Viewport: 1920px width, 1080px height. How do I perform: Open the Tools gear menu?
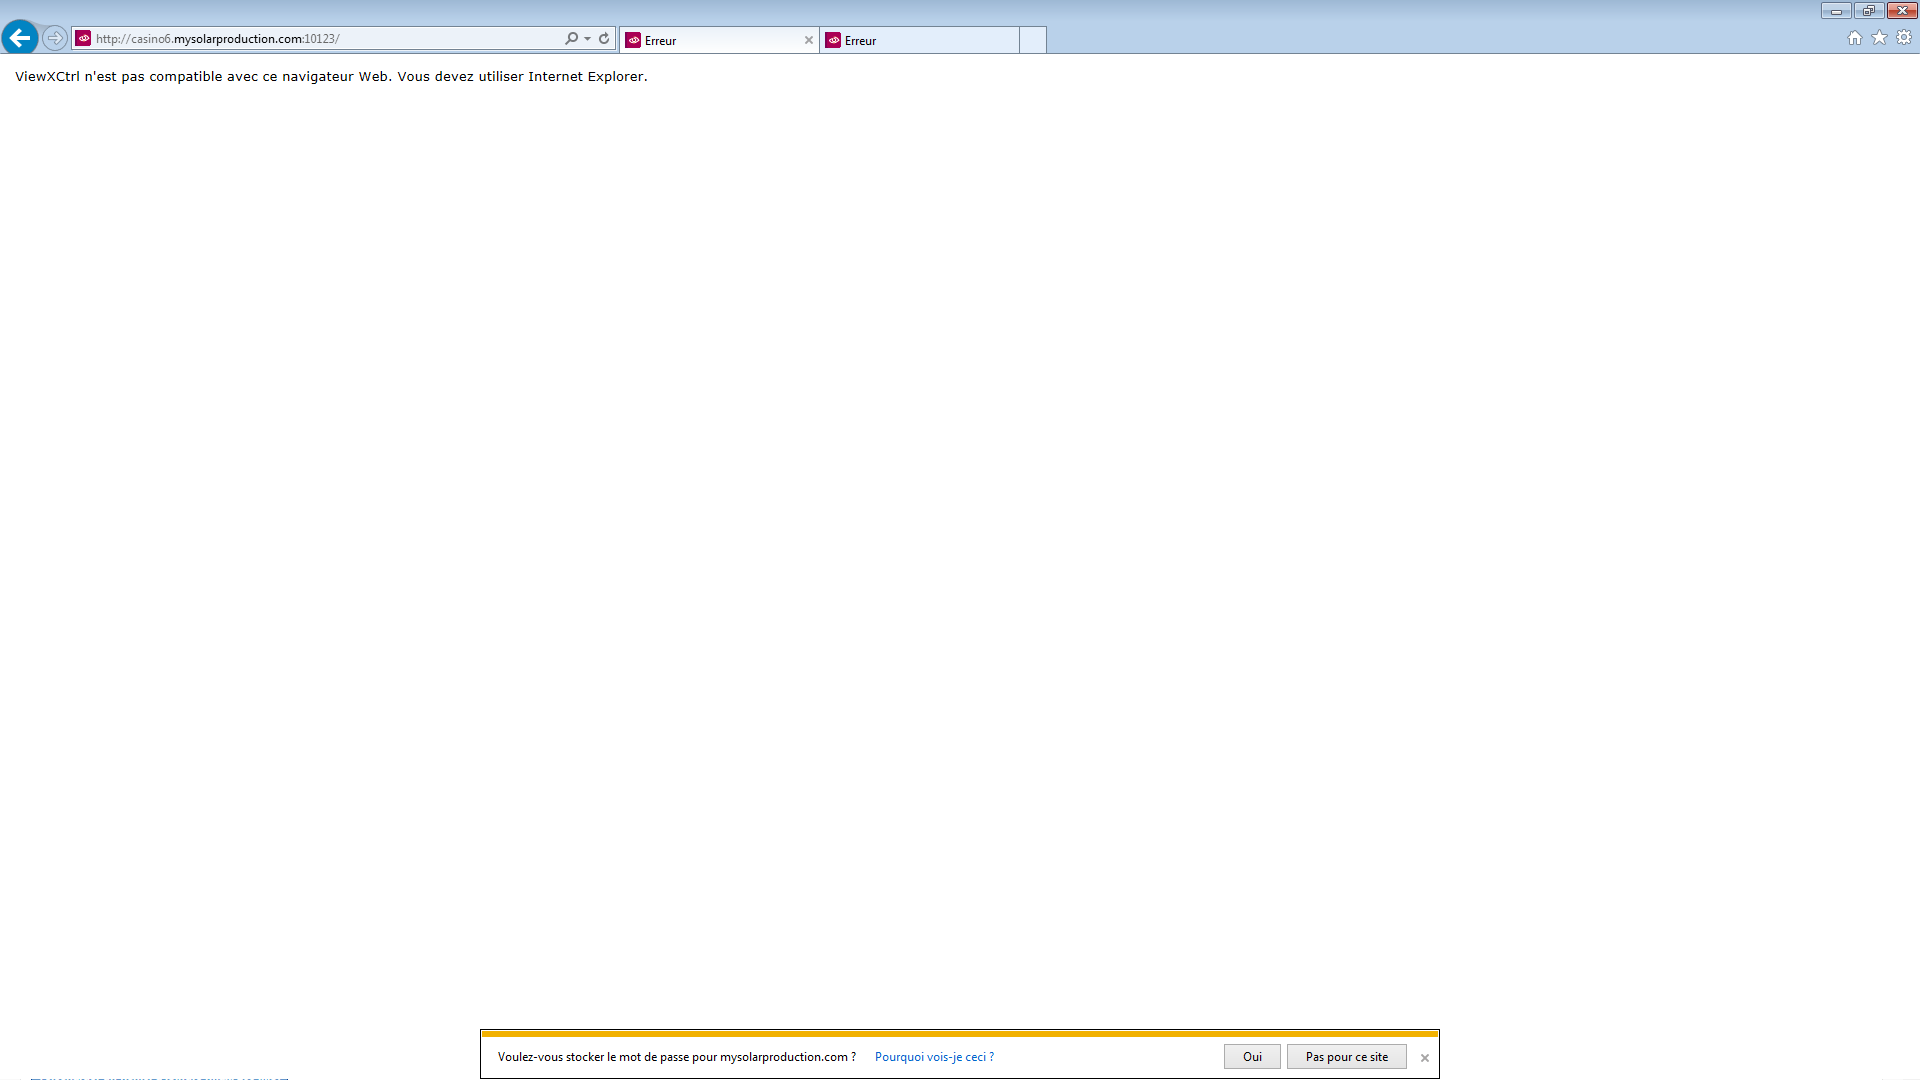(x=1904, y=38)
